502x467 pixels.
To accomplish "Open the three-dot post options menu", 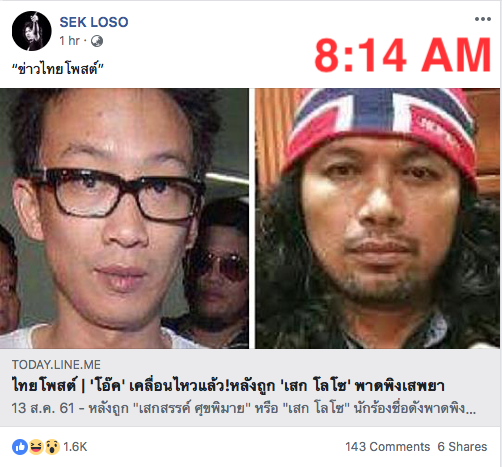I will pyautogui.click(x=483, y=19).
